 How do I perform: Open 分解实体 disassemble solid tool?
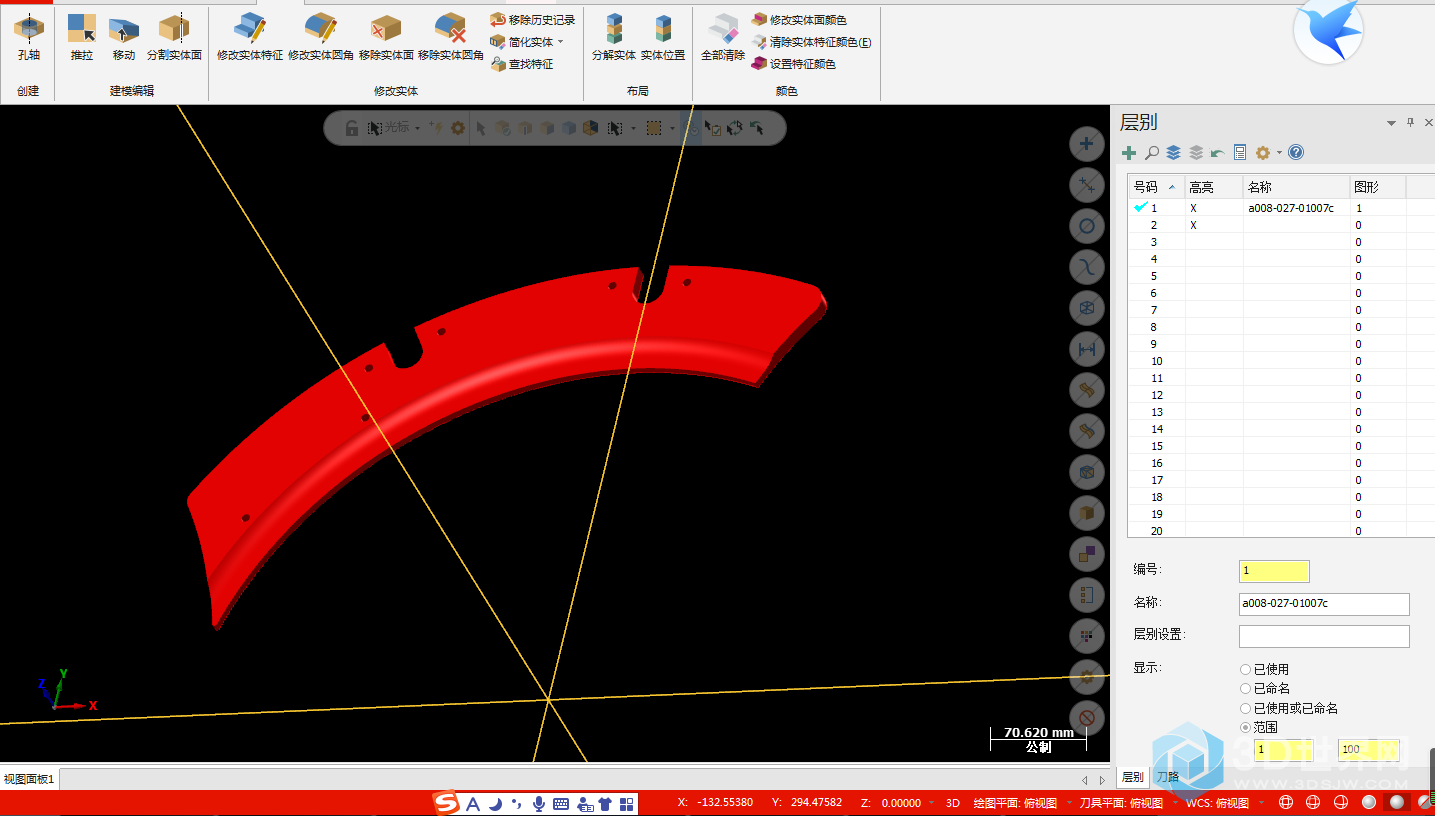(x=614, y=38)
